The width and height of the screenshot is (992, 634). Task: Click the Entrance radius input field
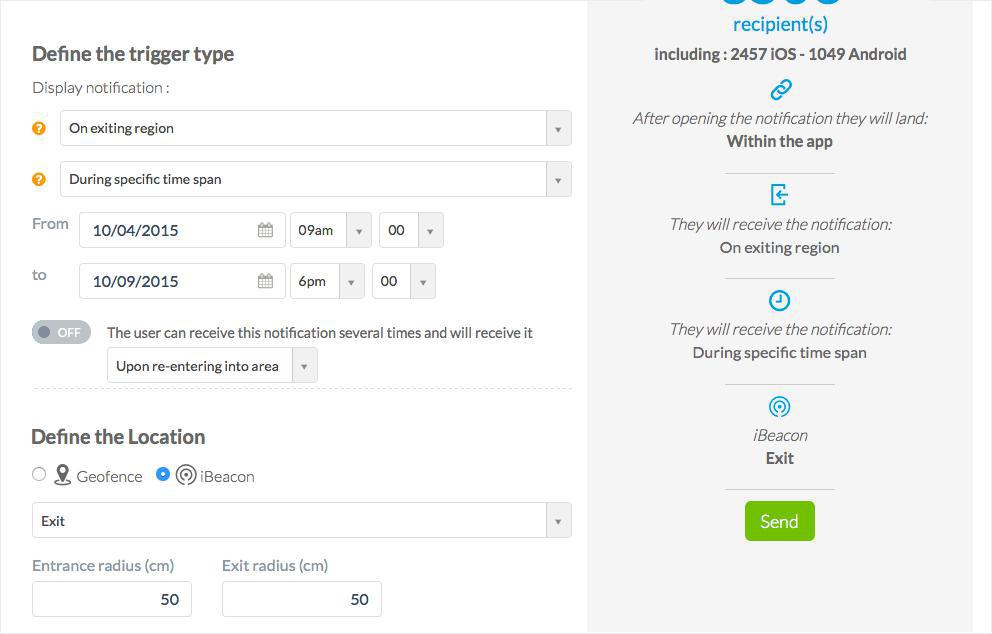[112, 599]
